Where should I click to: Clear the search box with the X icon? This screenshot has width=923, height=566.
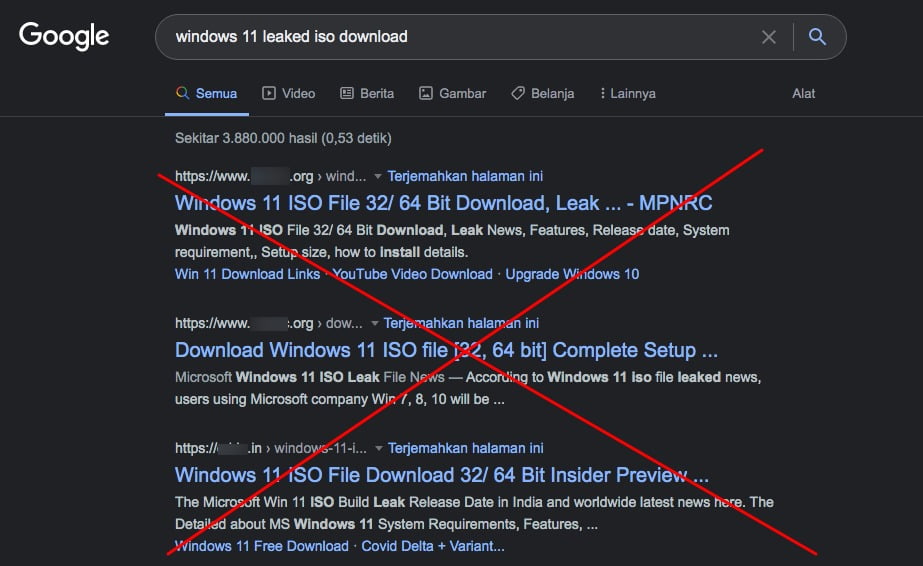coord(768,37)
